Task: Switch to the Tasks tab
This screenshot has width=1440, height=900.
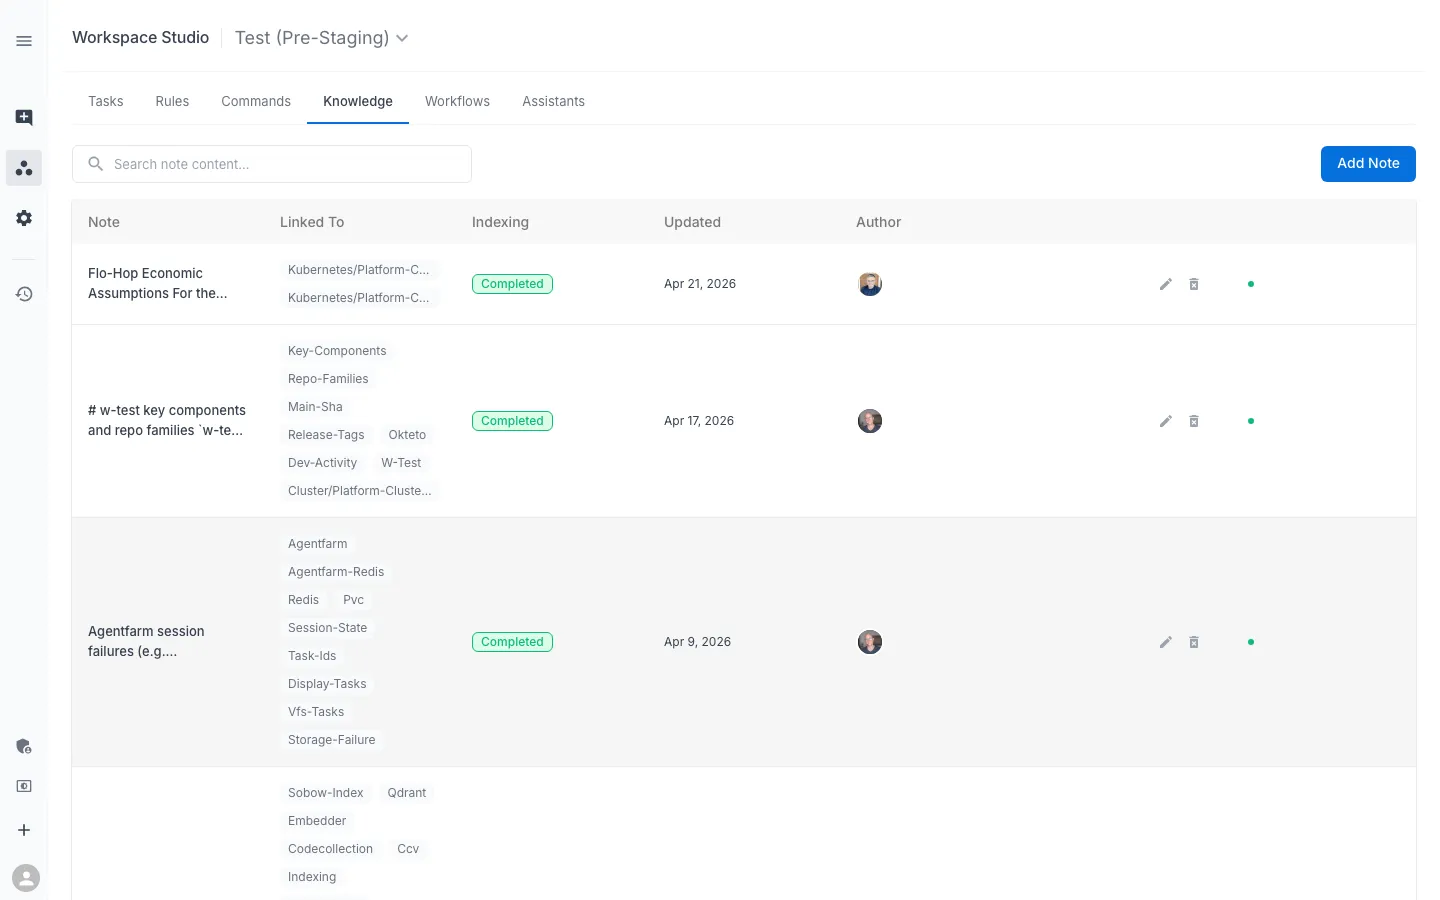Action: (106, 101)
